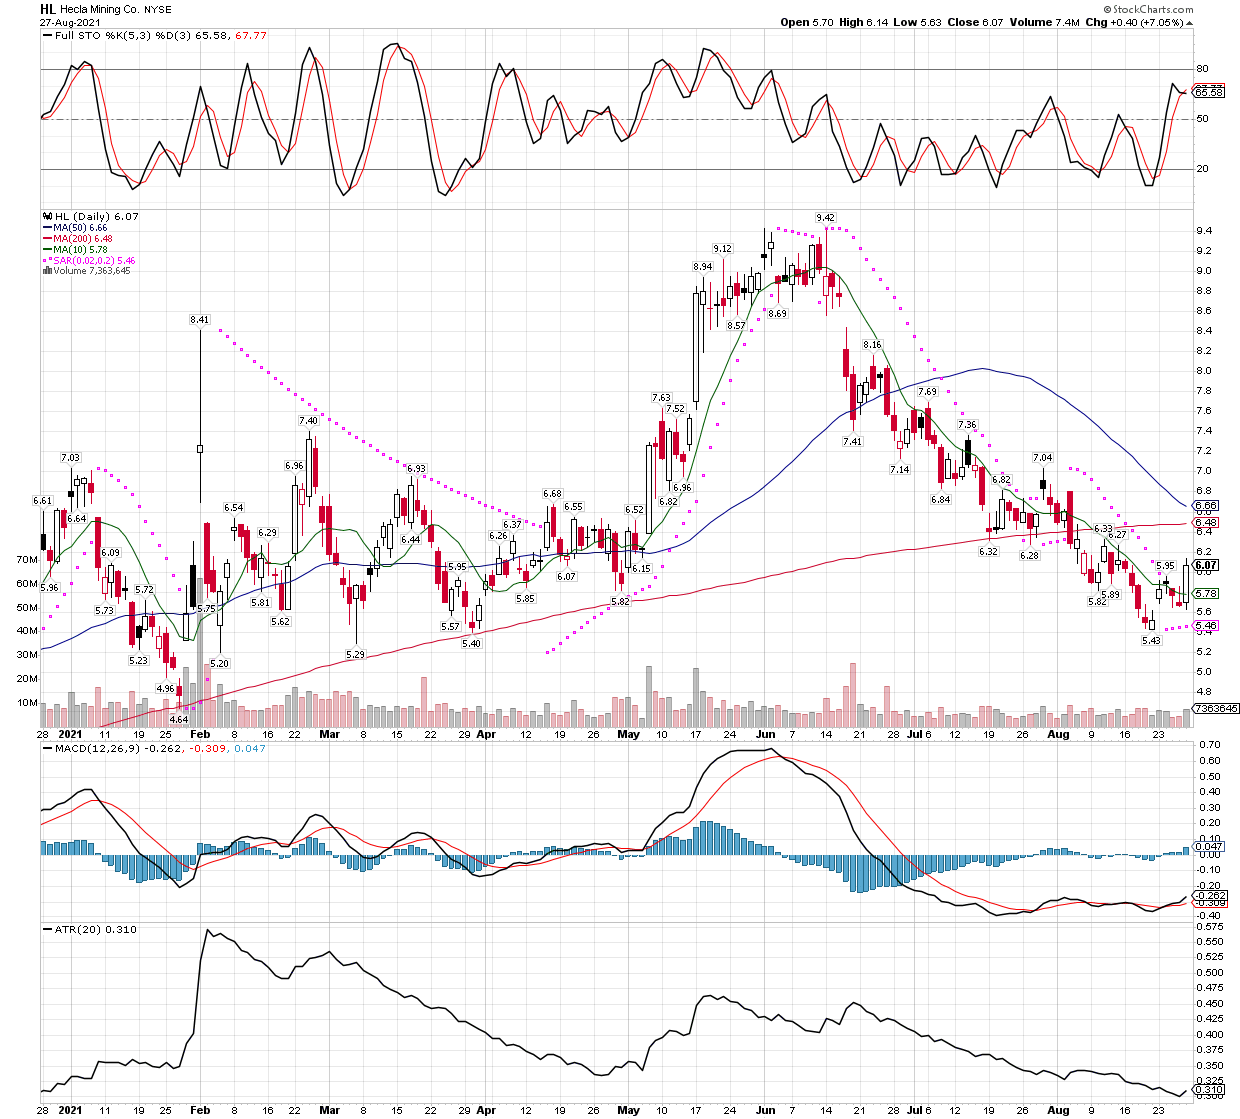Screen dimensions: 1240x1119
Task: Click the 7.63 price label
Action: pos(661,398)
